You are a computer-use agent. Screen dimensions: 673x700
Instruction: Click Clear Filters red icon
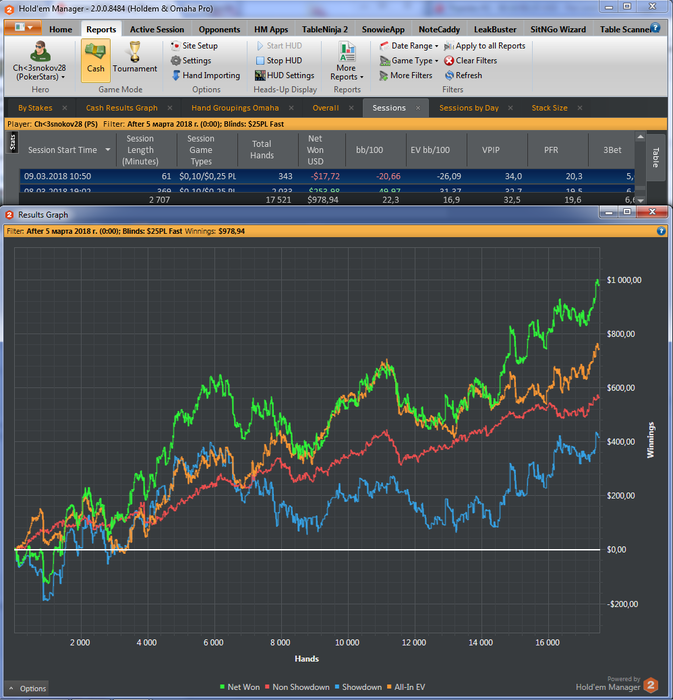pos(449,61)
